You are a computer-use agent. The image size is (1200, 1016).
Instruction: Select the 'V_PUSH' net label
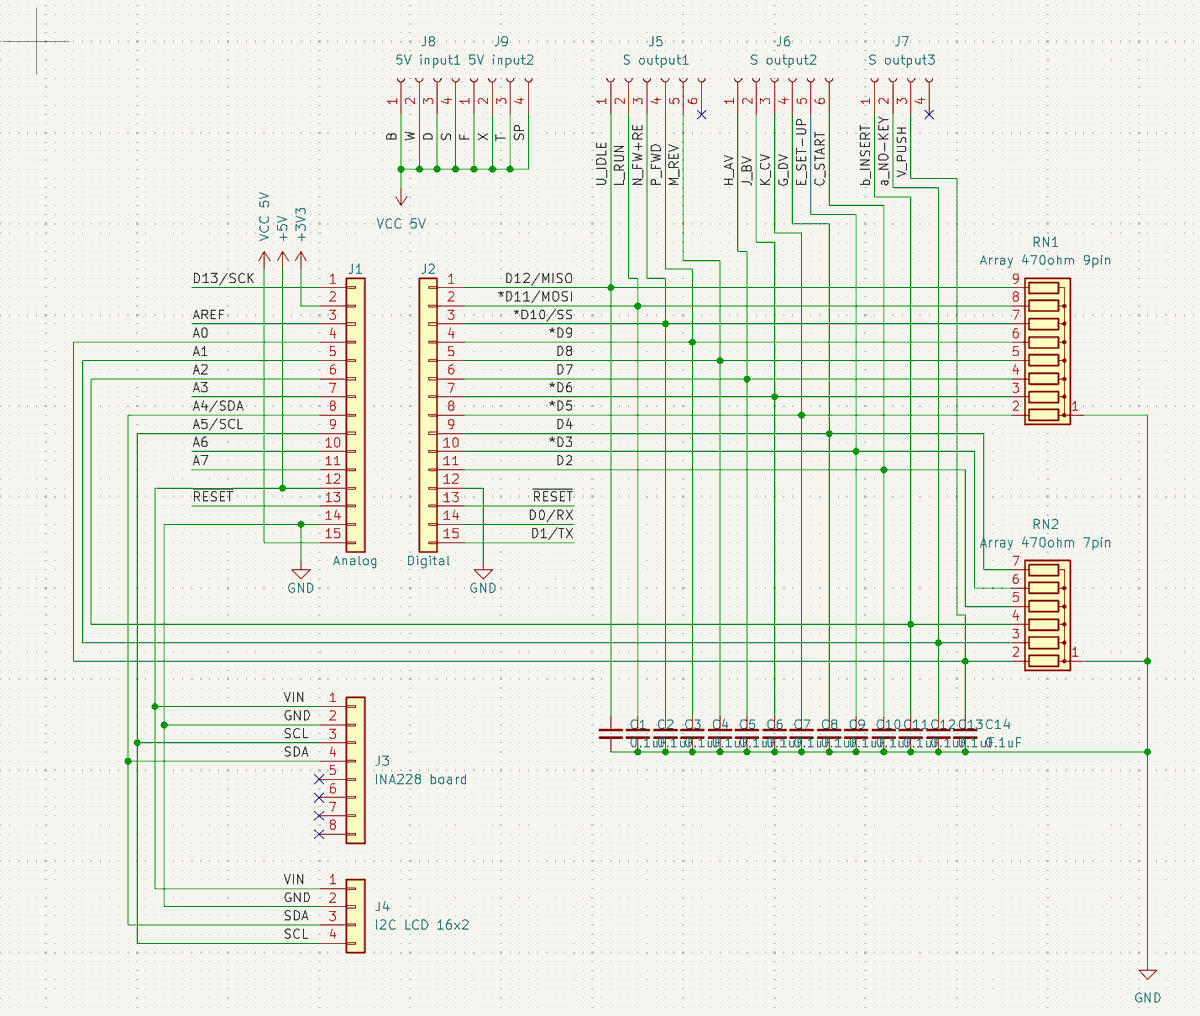[902, 153]
